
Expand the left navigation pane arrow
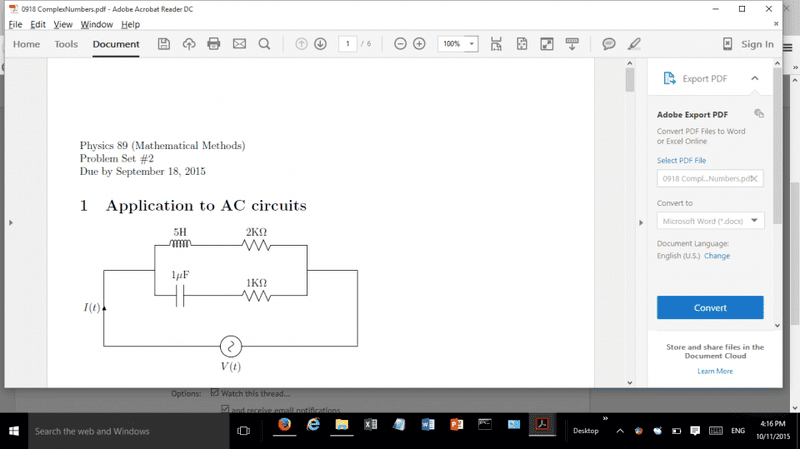[11, 222]
